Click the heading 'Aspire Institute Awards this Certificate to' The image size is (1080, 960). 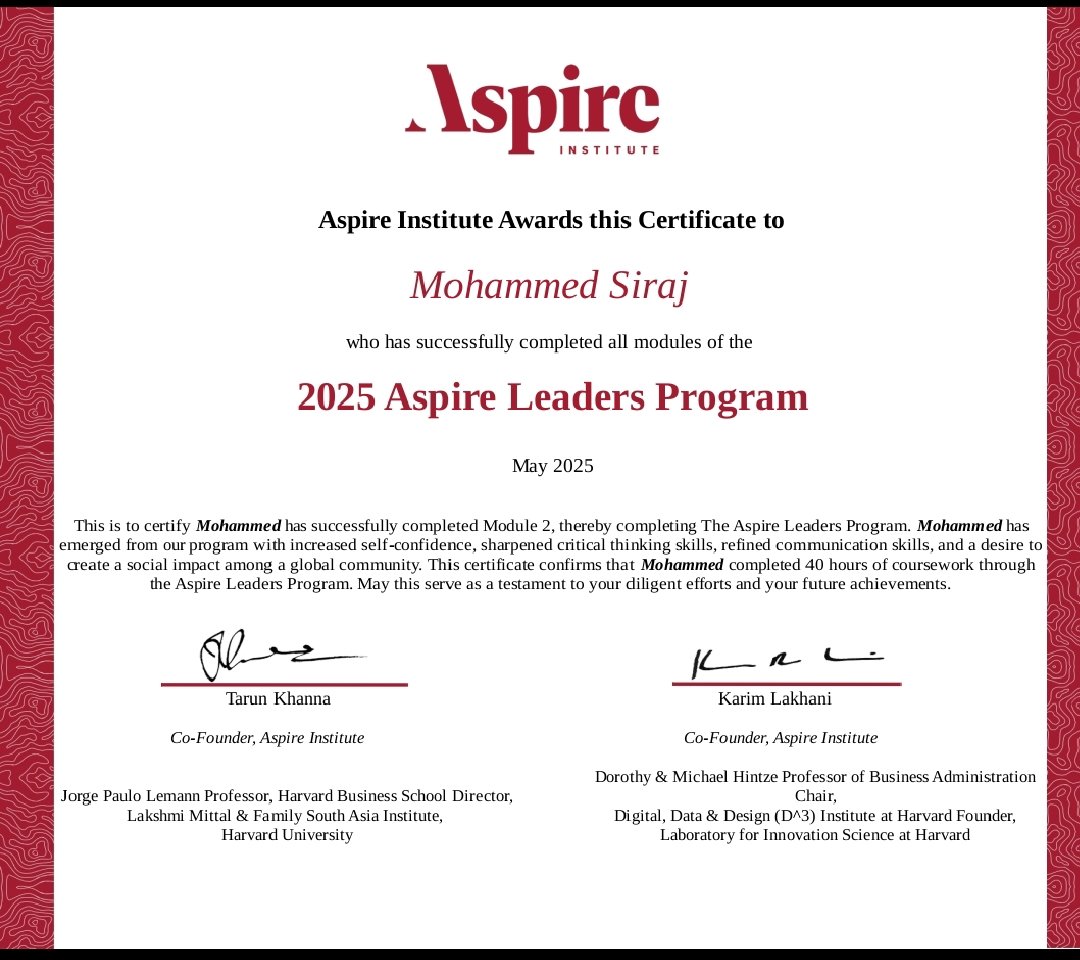pyautogui.click(x=551, y=220)
